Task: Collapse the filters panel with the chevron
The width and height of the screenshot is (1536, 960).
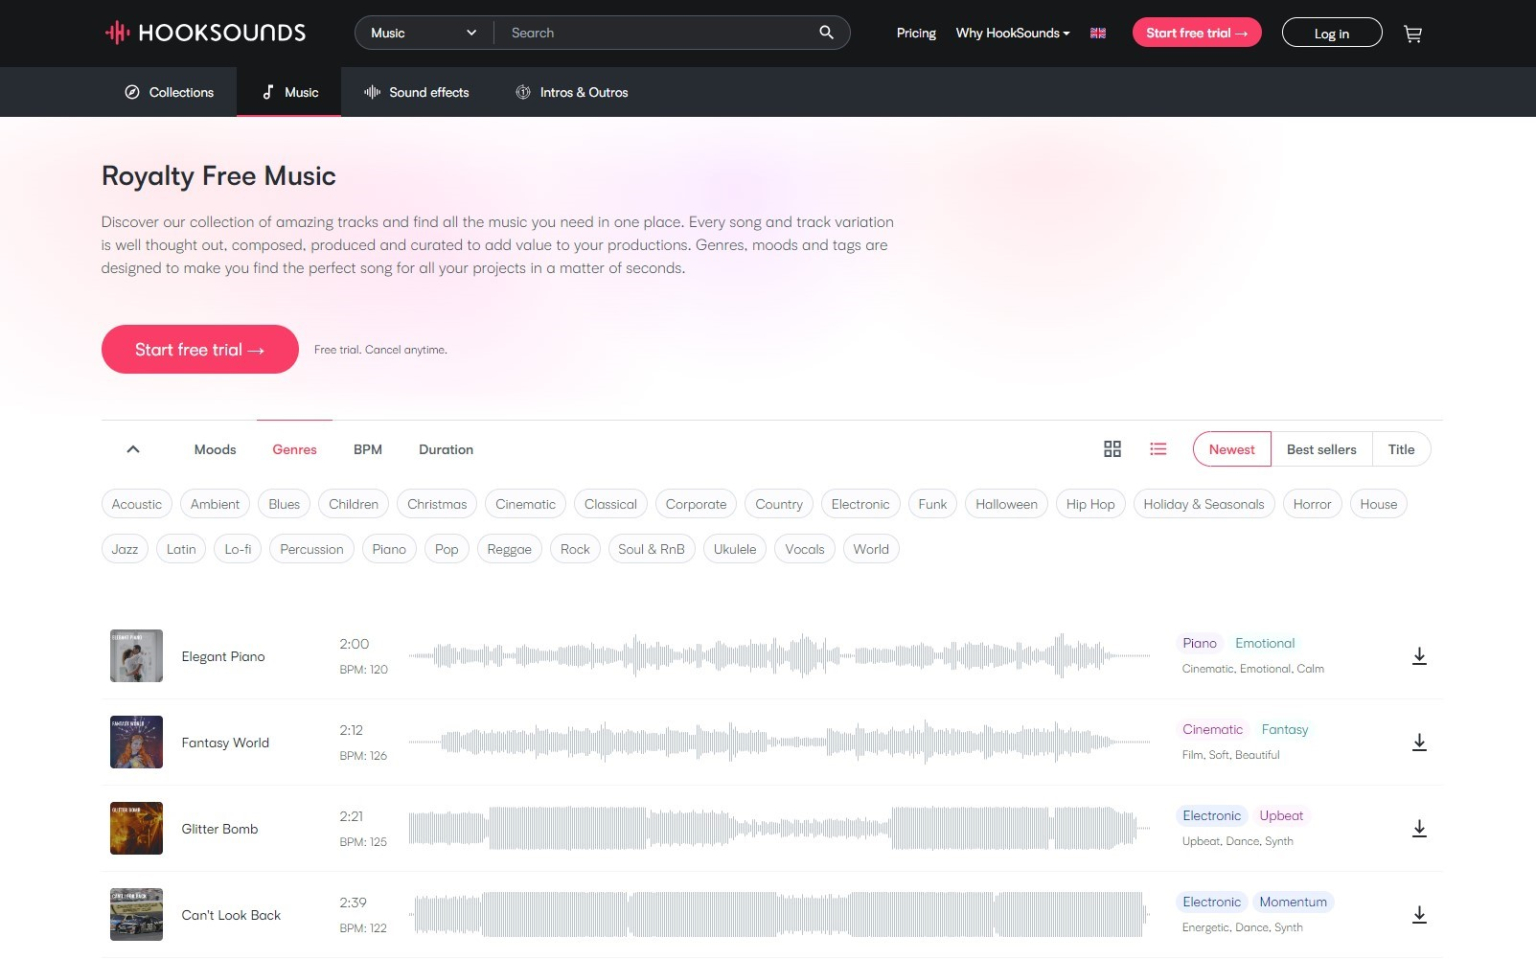Action: pos(133,449)
